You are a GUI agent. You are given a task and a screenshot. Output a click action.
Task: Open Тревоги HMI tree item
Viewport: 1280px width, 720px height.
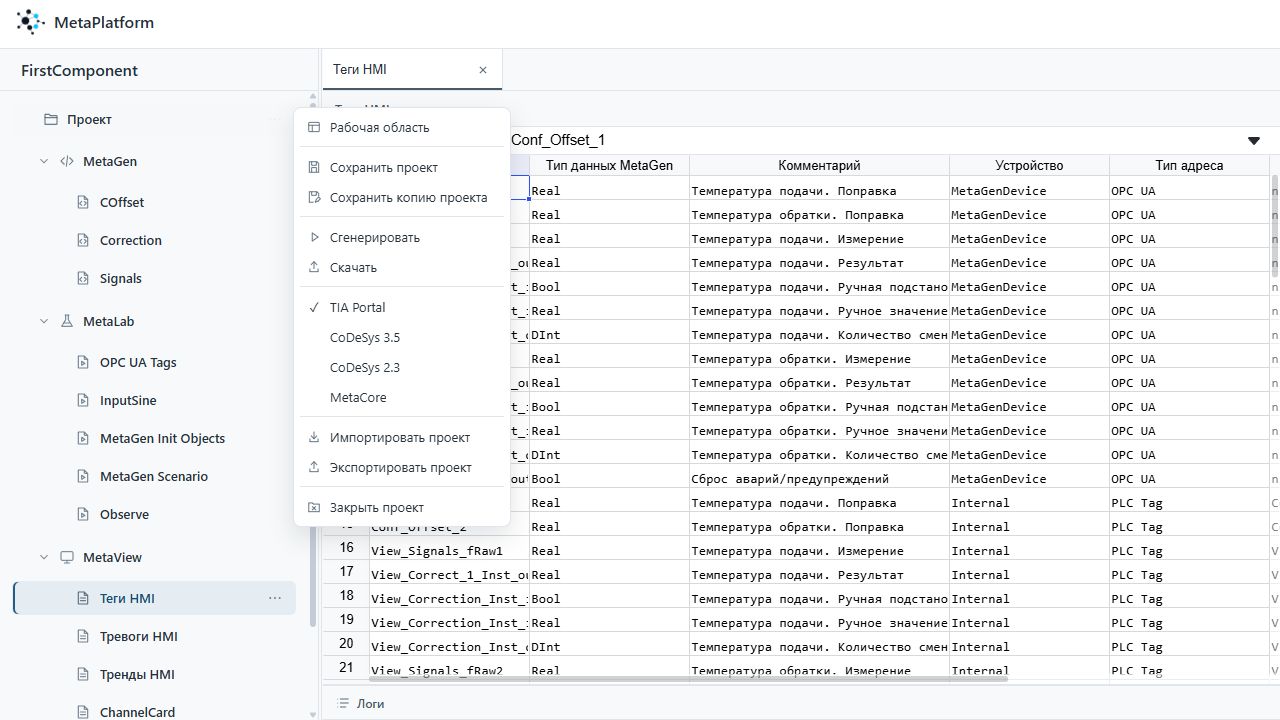pos(154,636)
